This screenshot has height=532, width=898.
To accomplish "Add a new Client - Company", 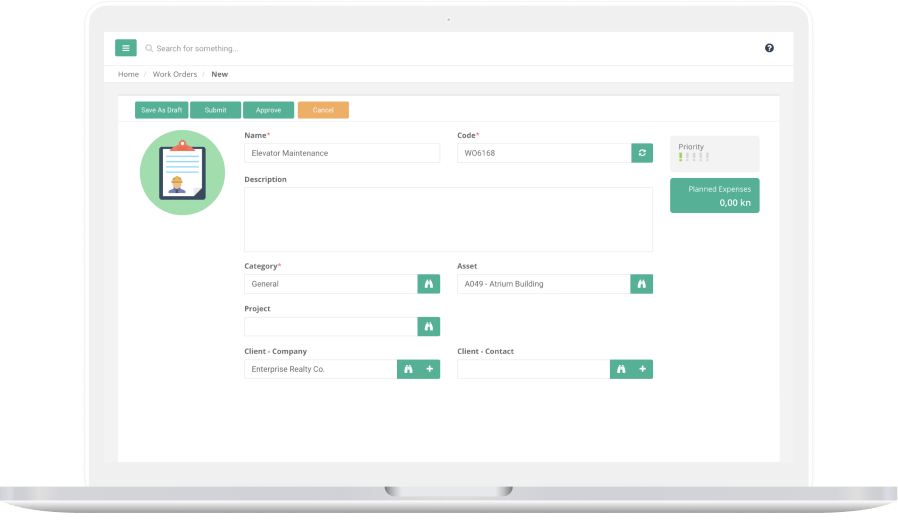I will 430,369.
